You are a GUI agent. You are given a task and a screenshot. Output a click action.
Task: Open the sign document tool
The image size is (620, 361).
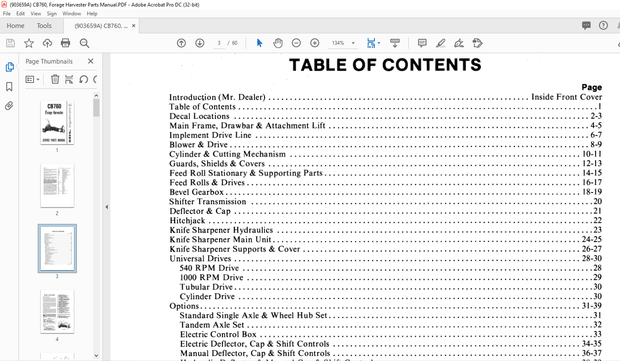[459, 43]
